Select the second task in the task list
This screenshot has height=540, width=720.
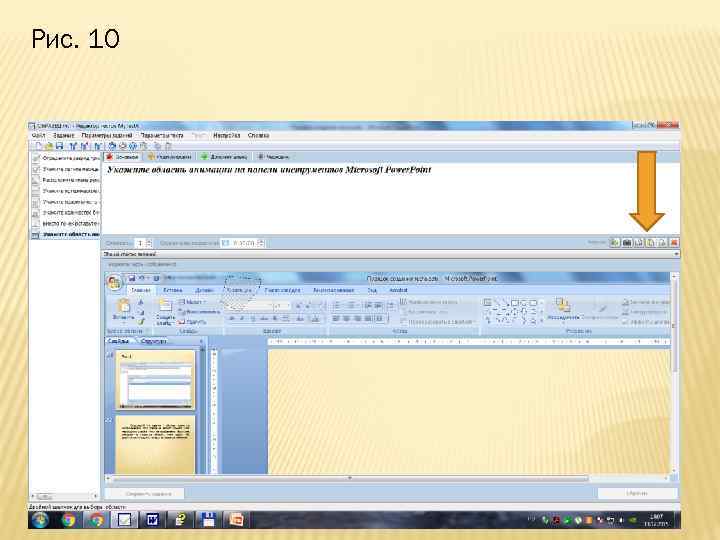66,169
